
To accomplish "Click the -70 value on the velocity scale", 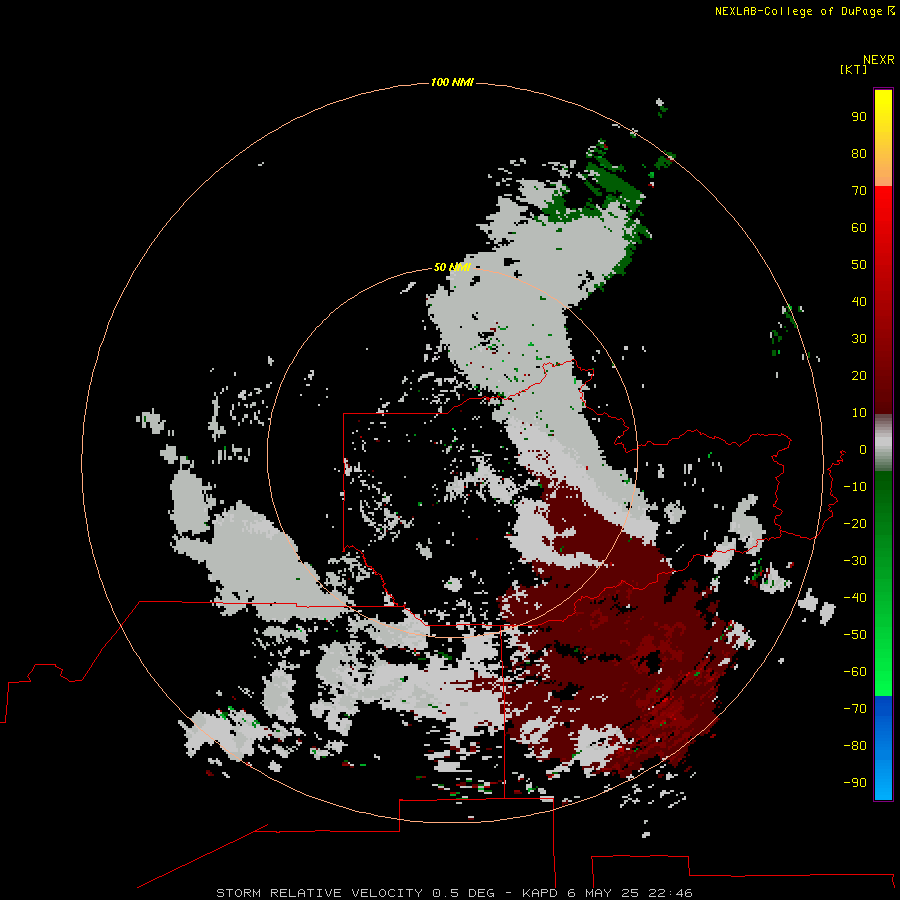I will [x=855, y=709].
